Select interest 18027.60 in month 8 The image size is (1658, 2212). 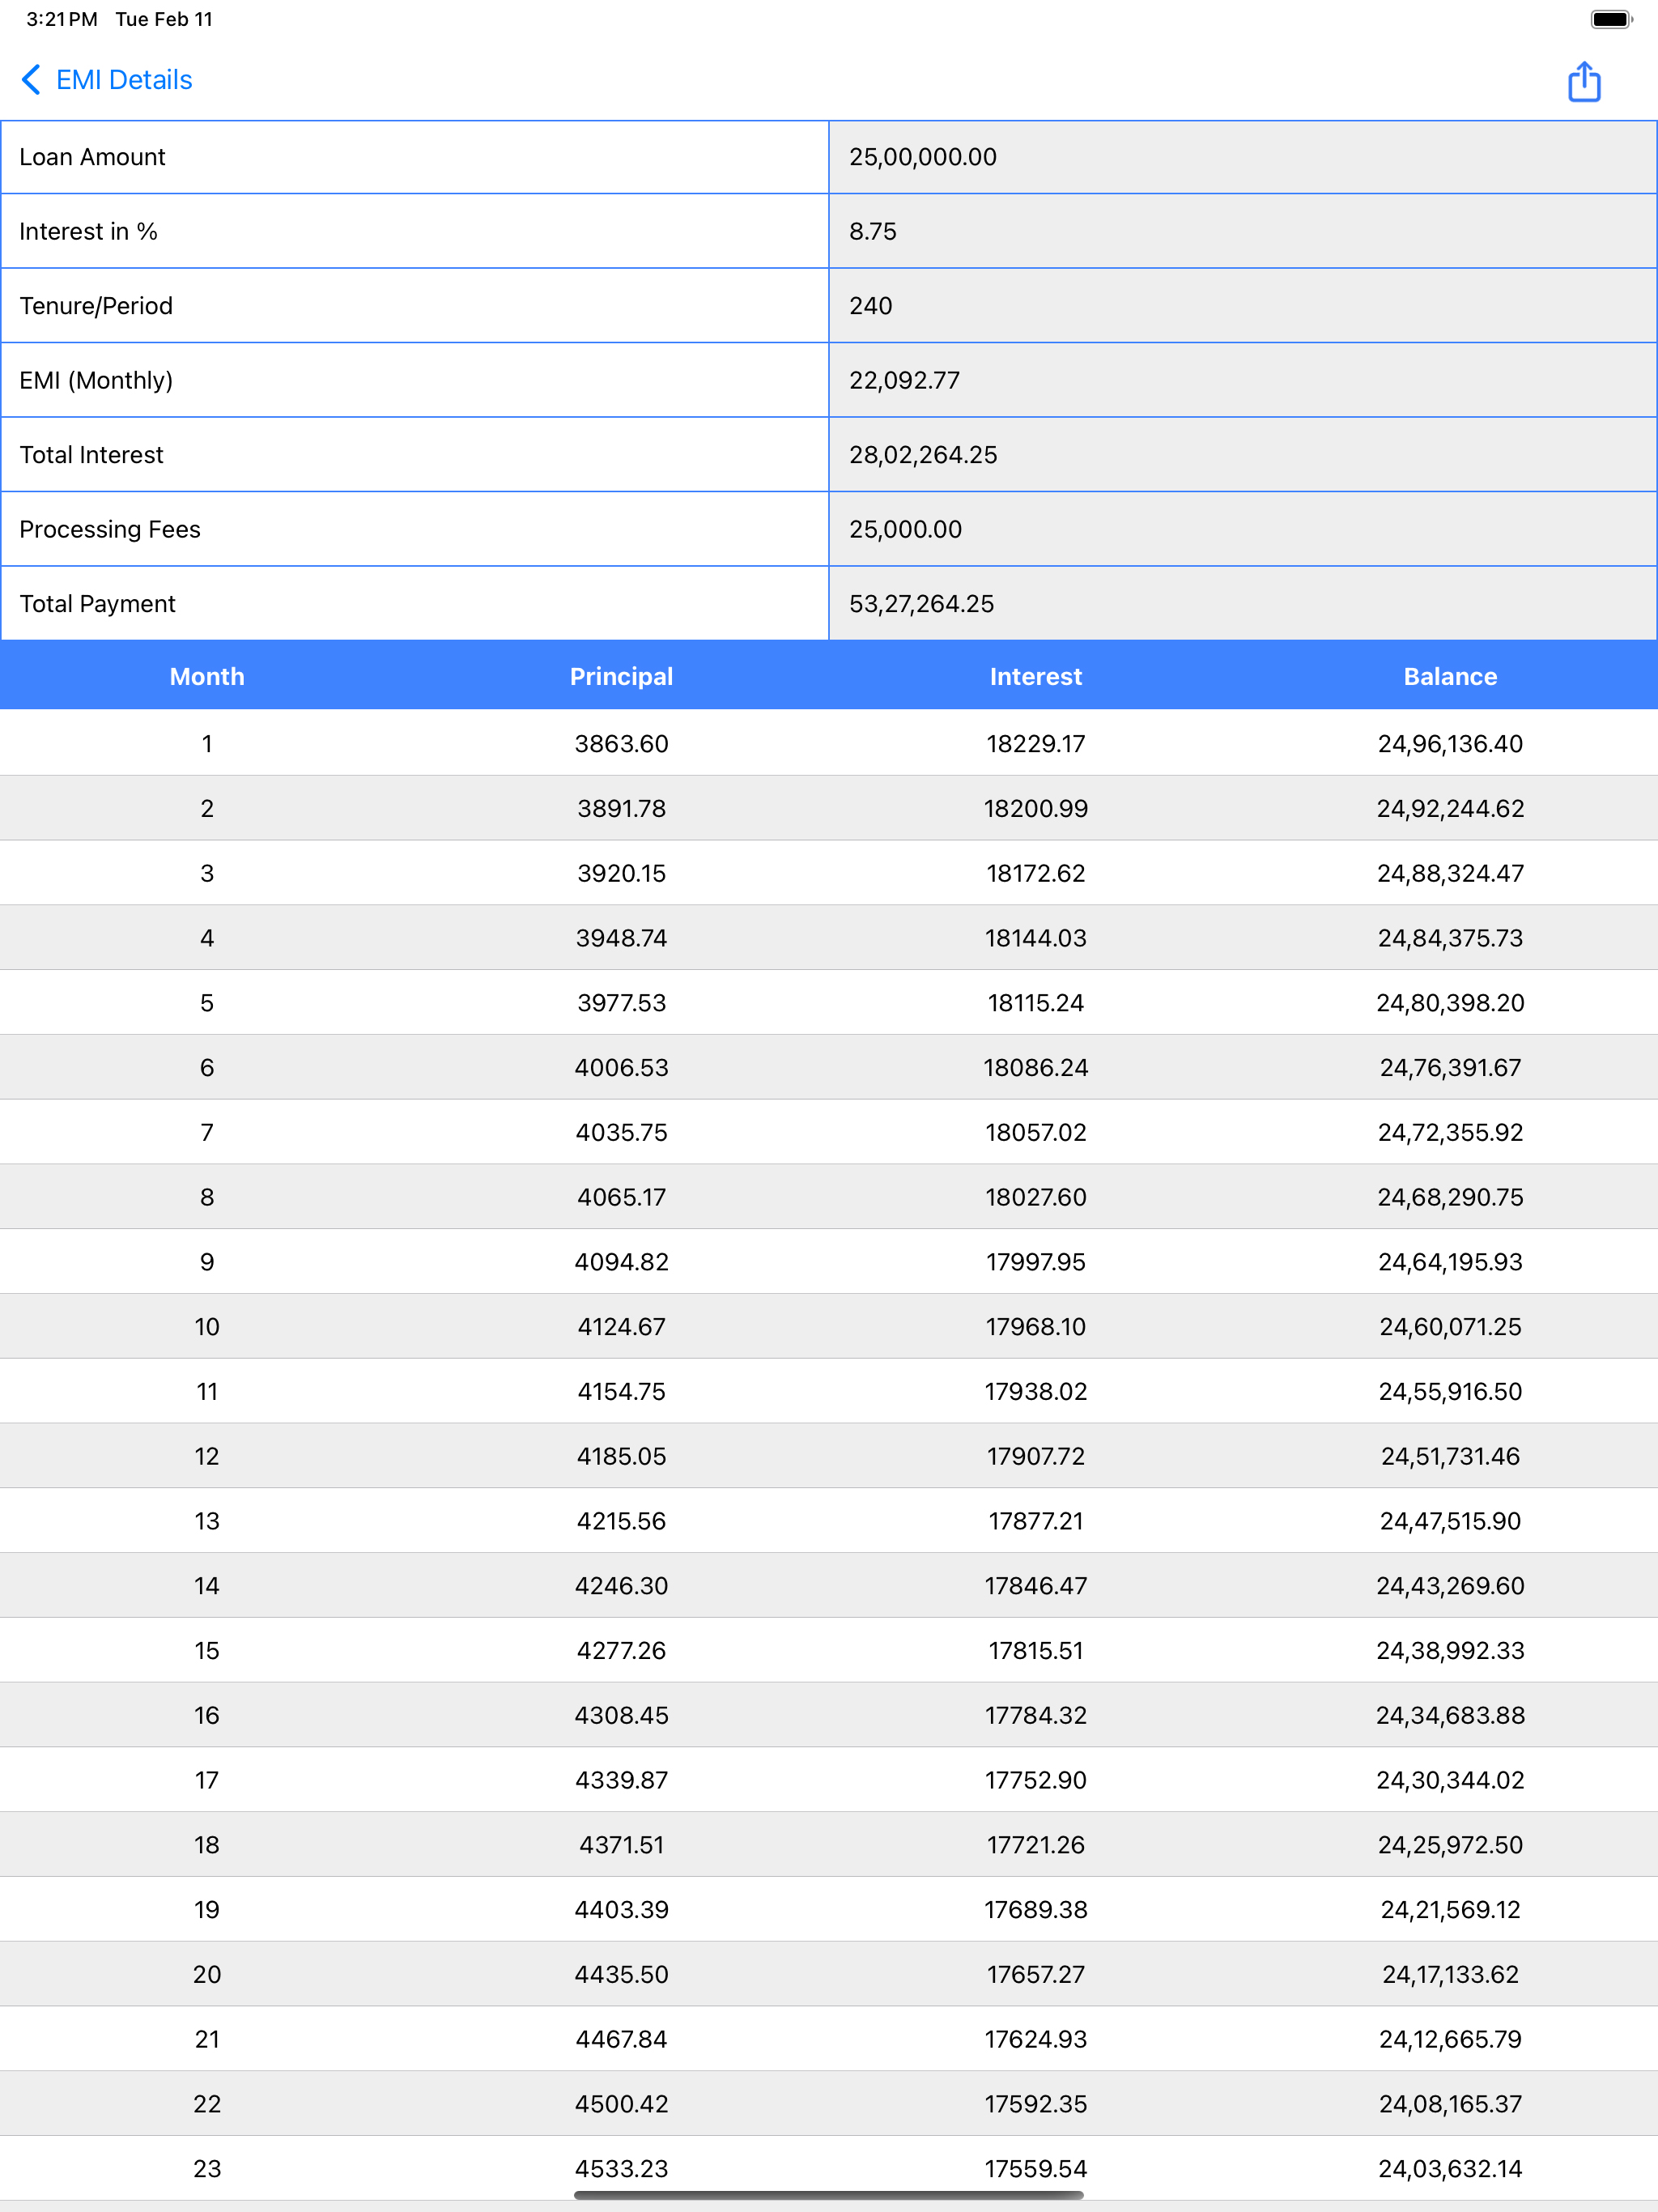pyautogui.click(x=1036, y=1197)
